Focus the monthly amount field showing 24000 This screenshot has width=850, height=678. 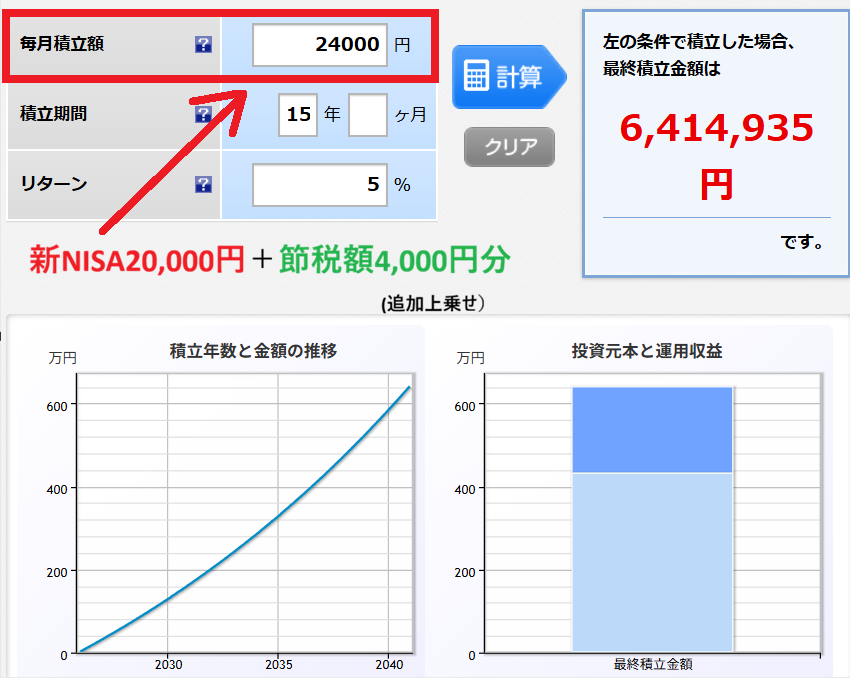[319, 45]
